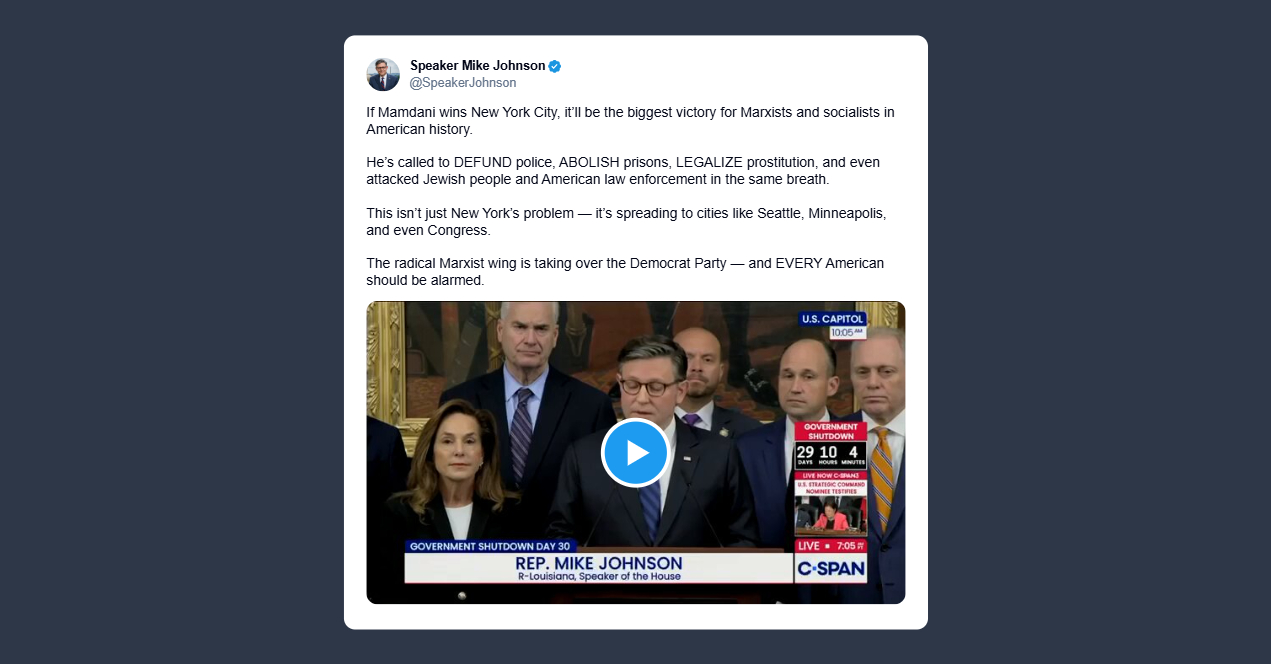Viewport: 1271px width, 664px height.
Task: Click the paragraph beginning 'If Mamdani wins'
Action: click(x=630, y=121)
